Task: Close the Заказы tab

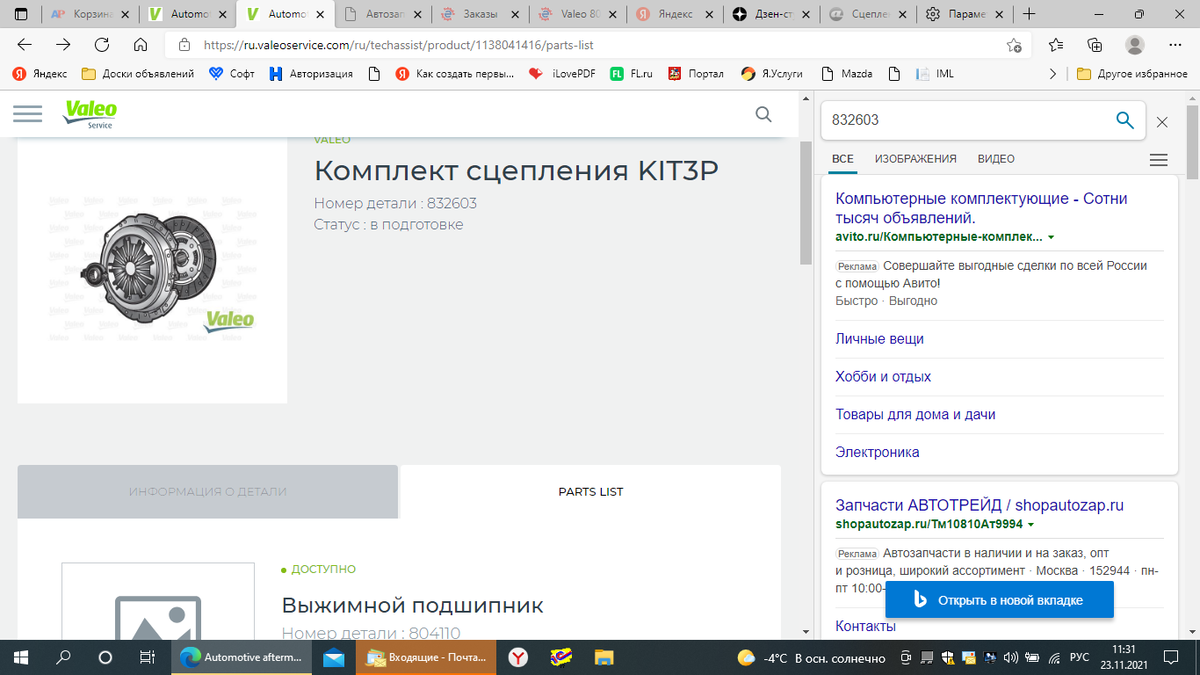Action: click(x=515, y=14)
